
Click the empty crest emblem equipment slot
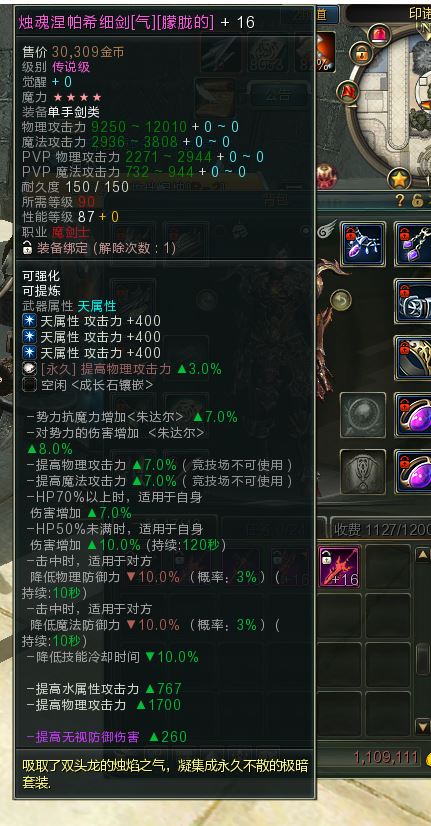363,471
